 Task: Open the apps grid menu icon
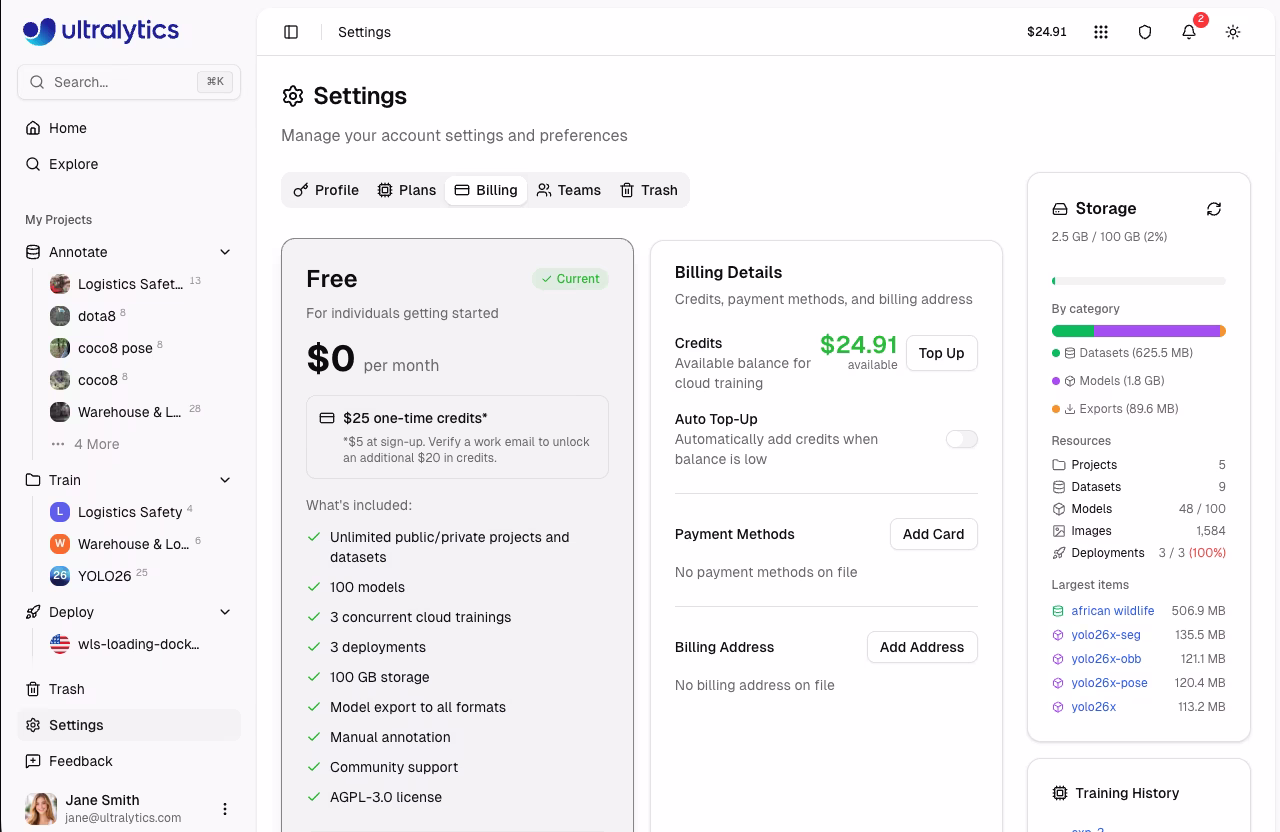1101,32
